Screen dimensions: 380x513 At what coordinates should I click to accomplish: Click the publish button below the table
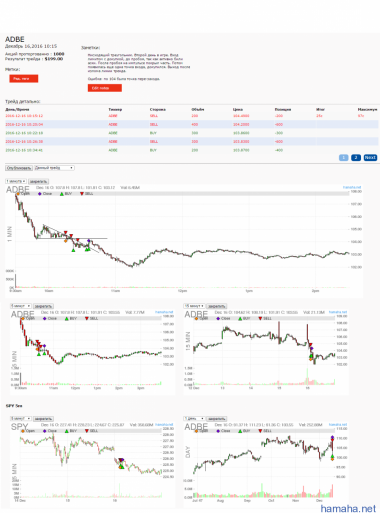(19, 168)
